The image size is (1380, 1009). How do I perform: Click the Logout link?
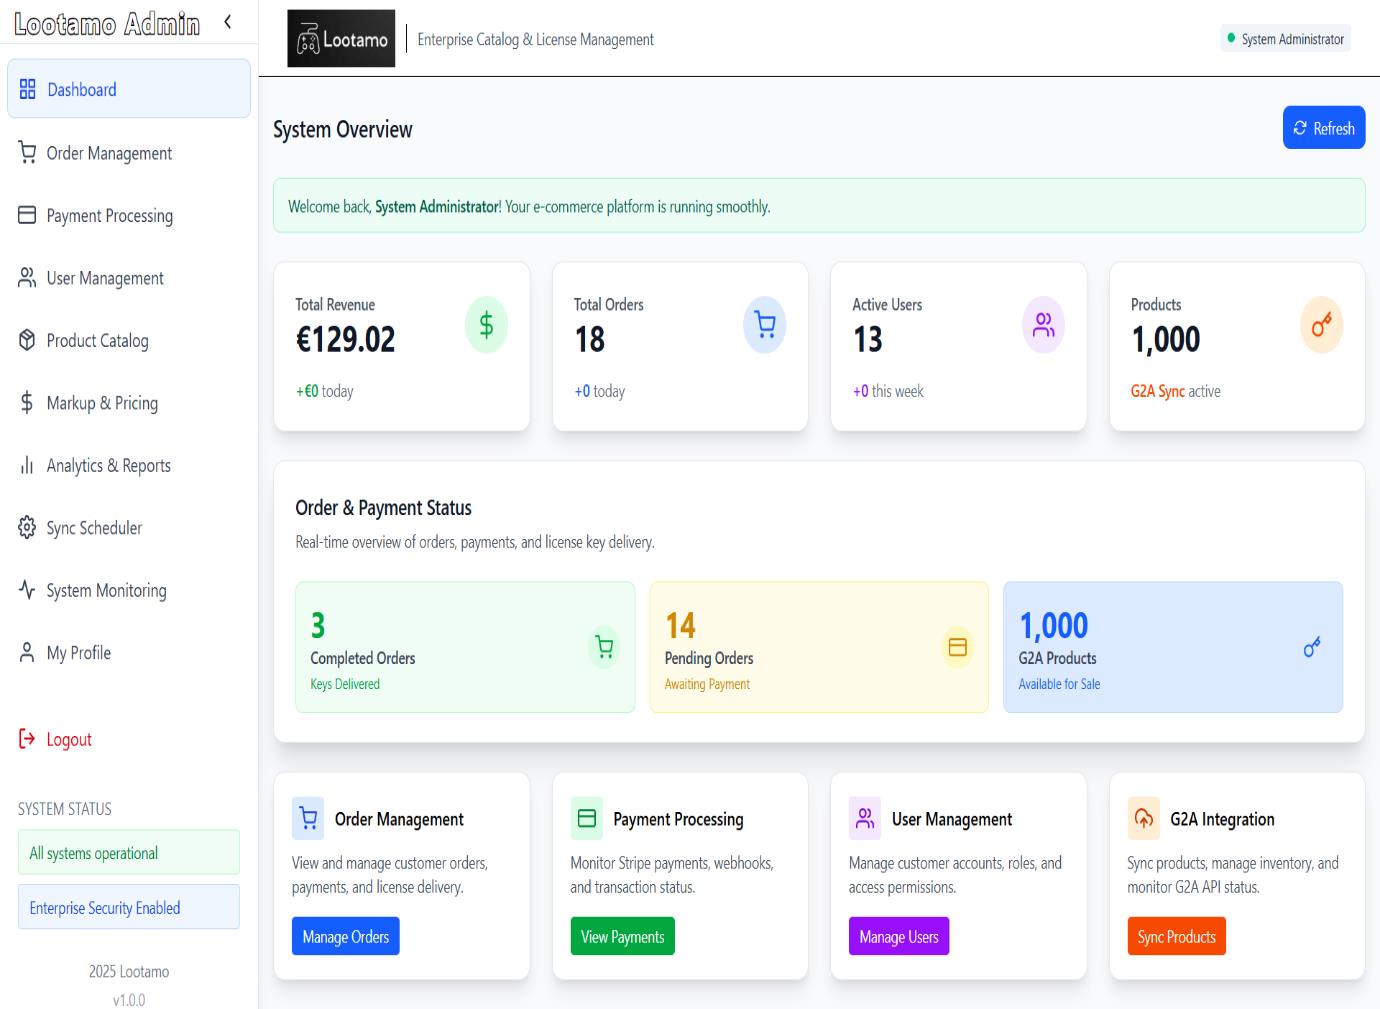coord(55,739)
